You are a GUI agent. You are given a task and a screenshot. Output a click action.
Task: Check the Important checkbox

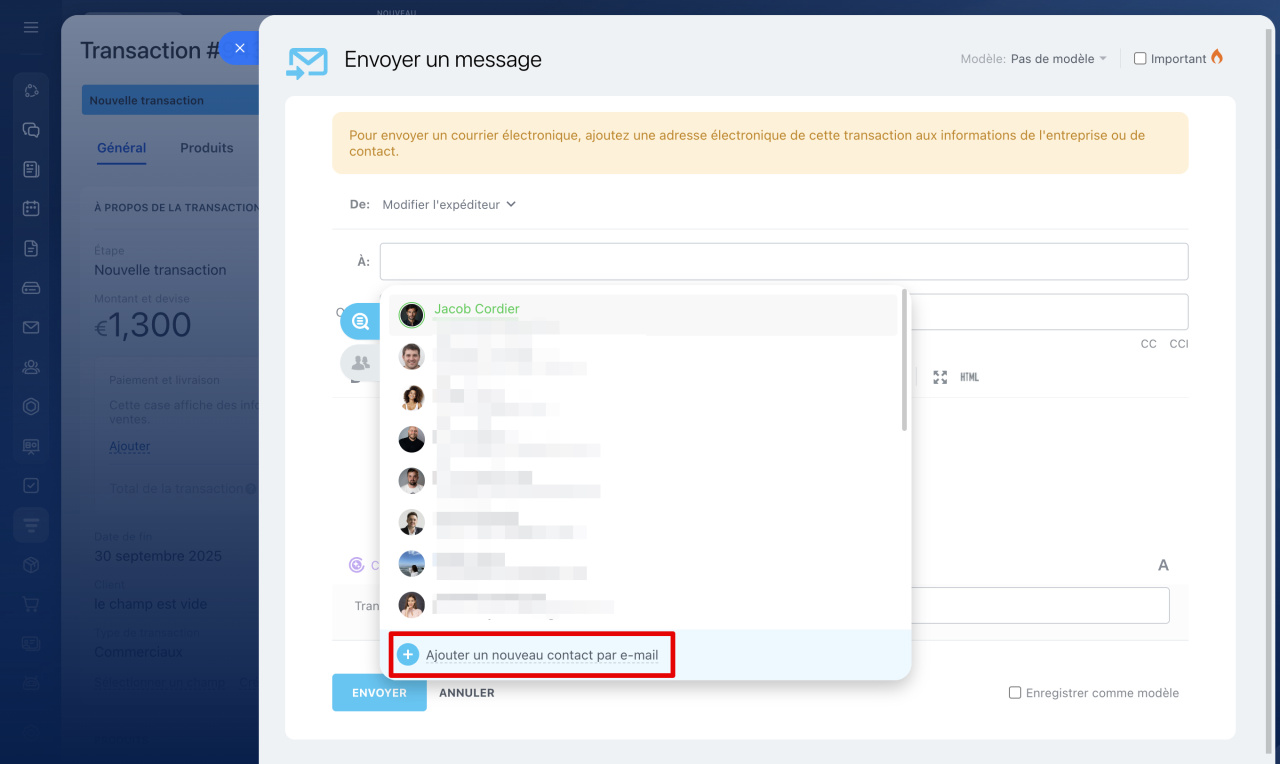coord(1140,59)
